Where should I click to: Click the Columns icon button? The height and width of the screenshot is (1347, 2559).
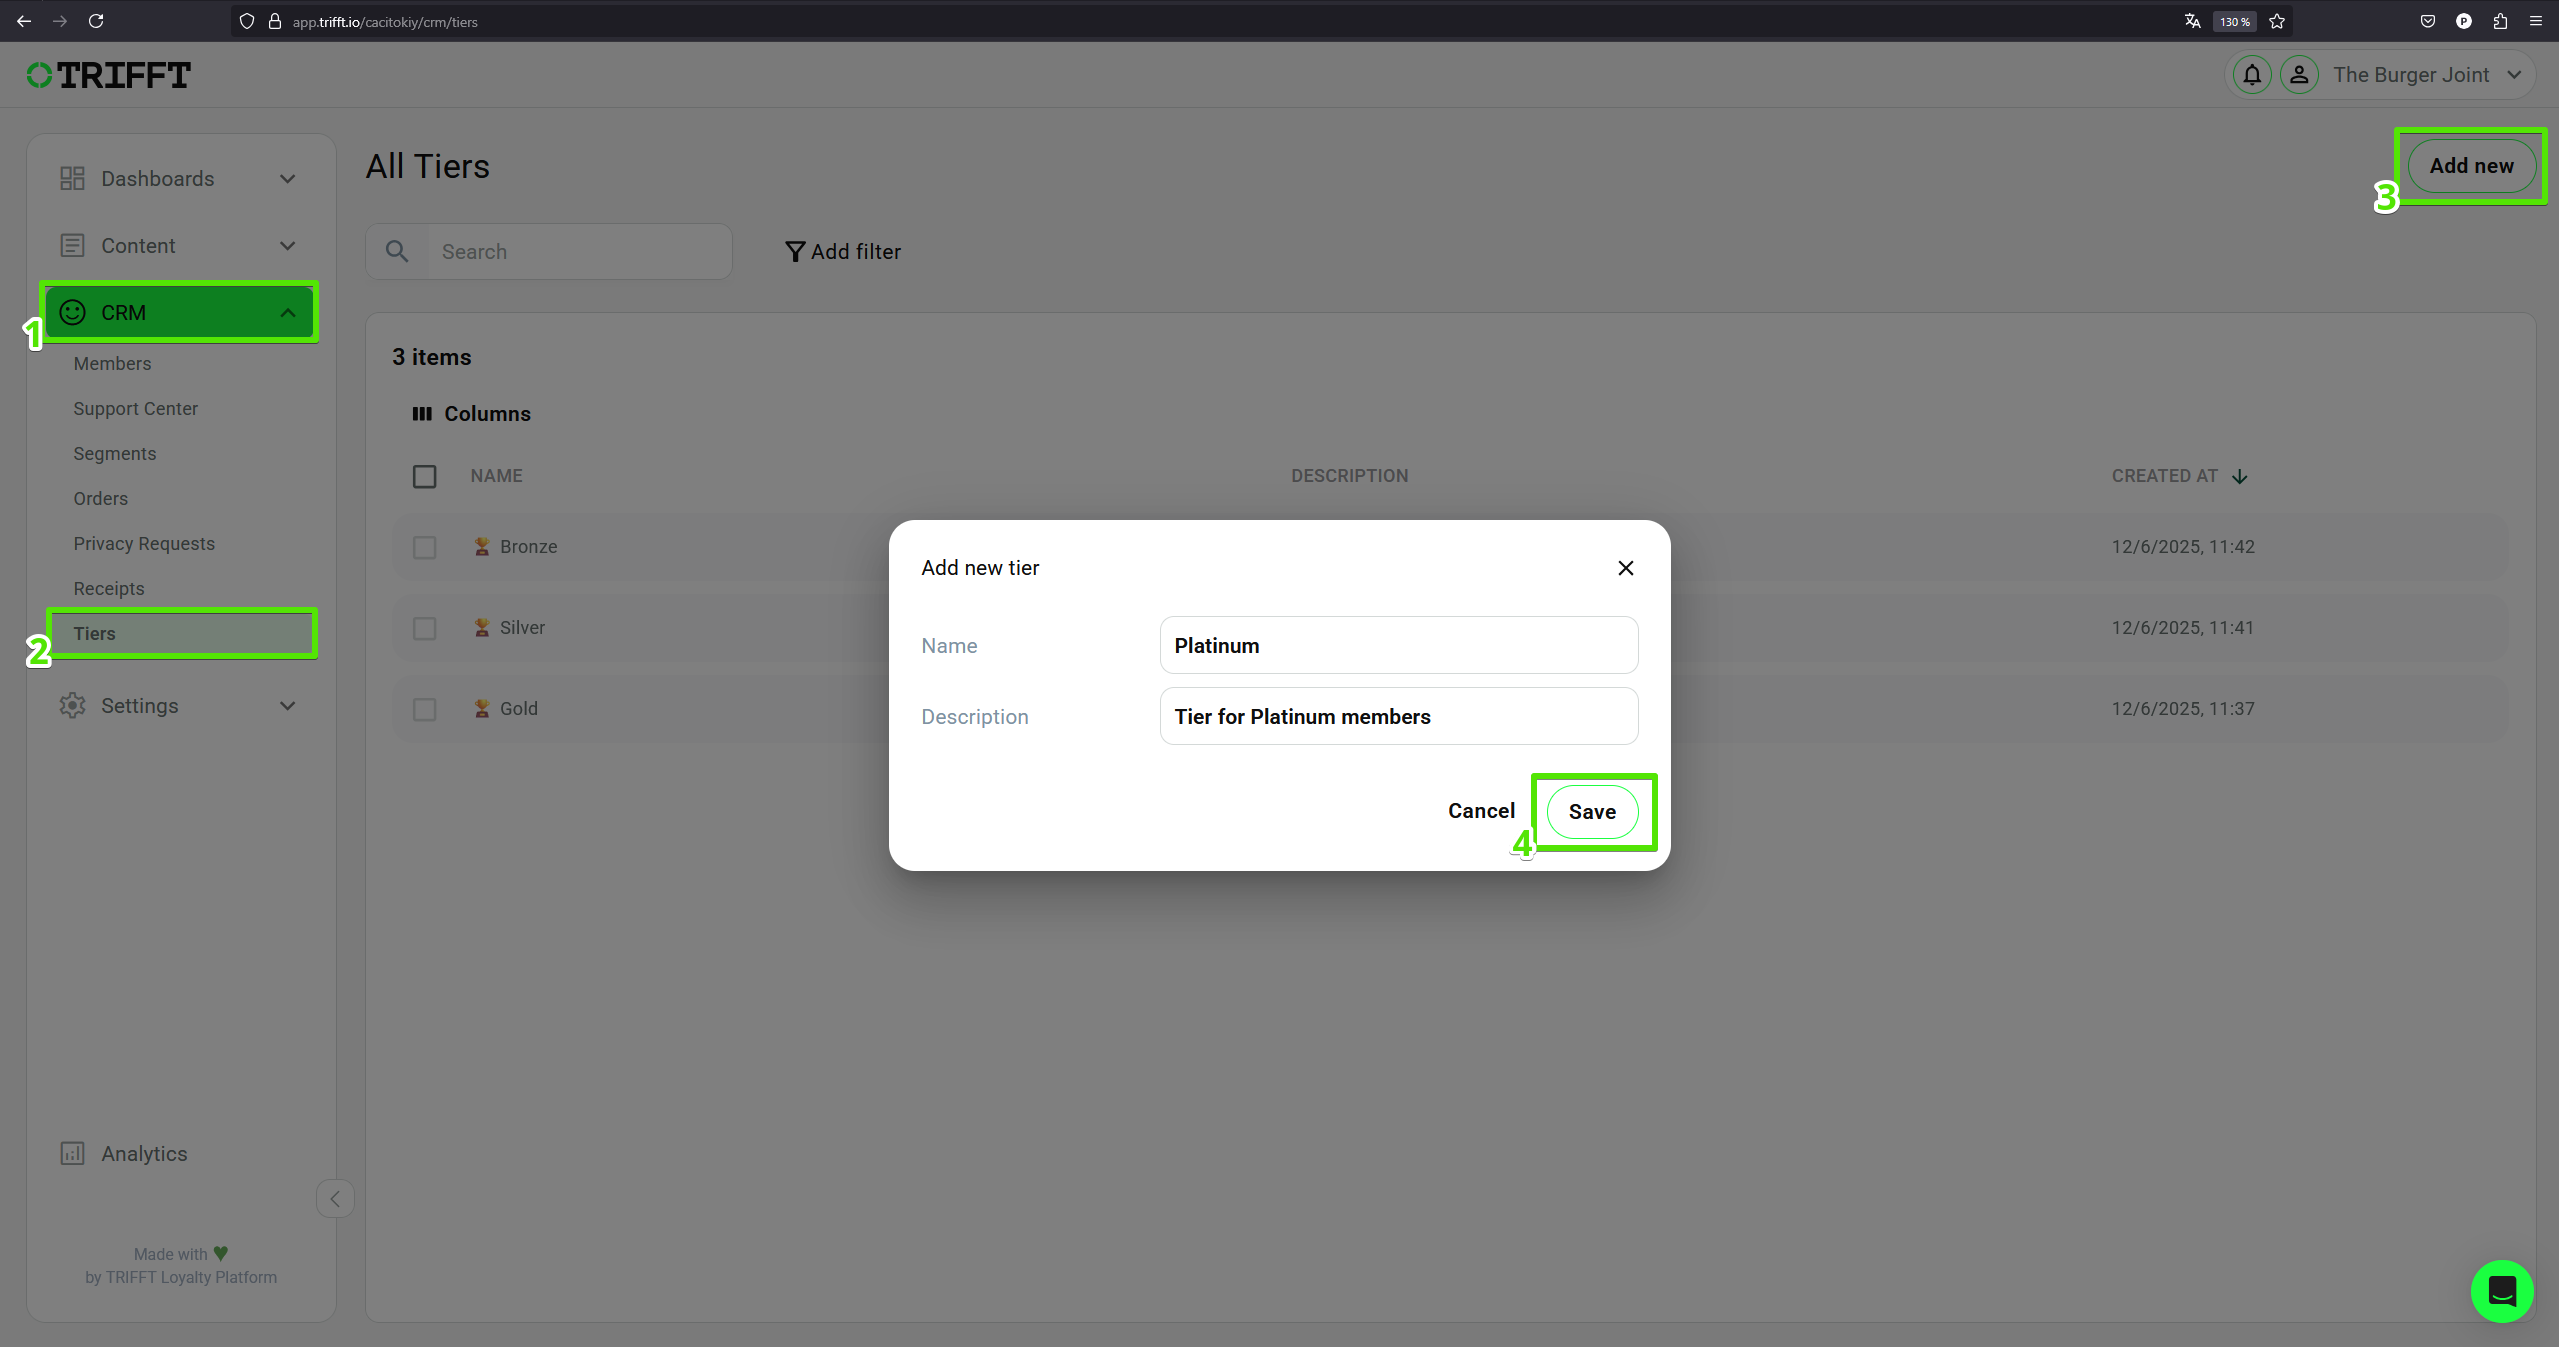pyautogui.click(x=422, y=414)
